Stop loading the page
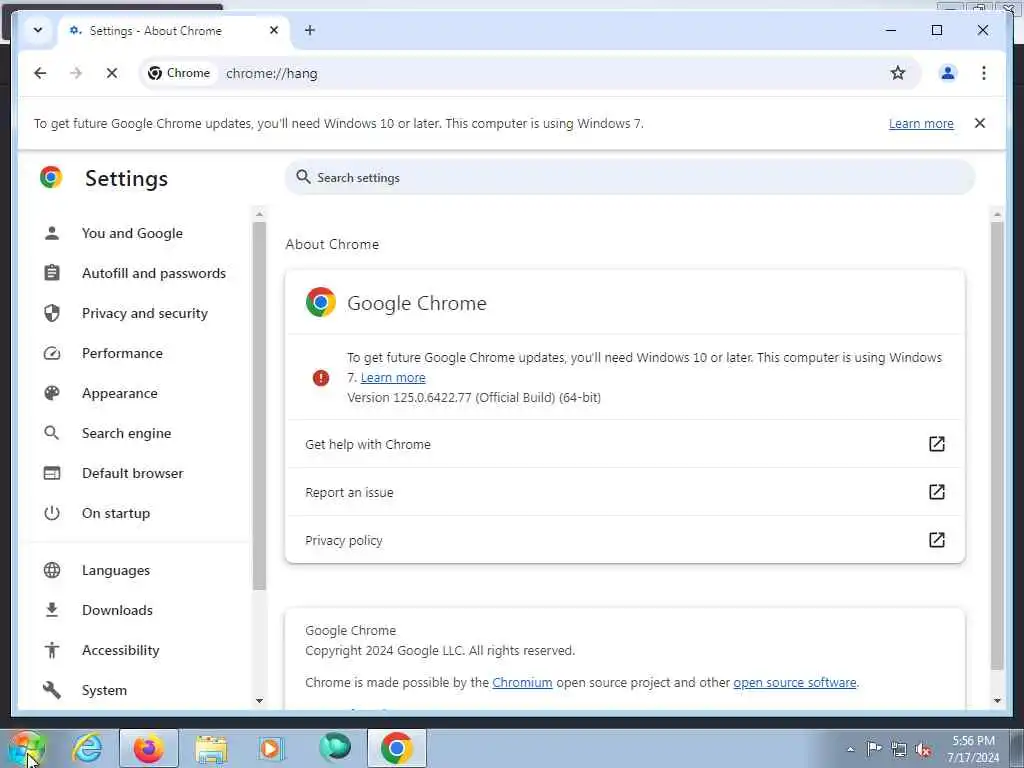The height and width of the screenshot is (768, 1024). pyautogui.click(x=112, y=73)
